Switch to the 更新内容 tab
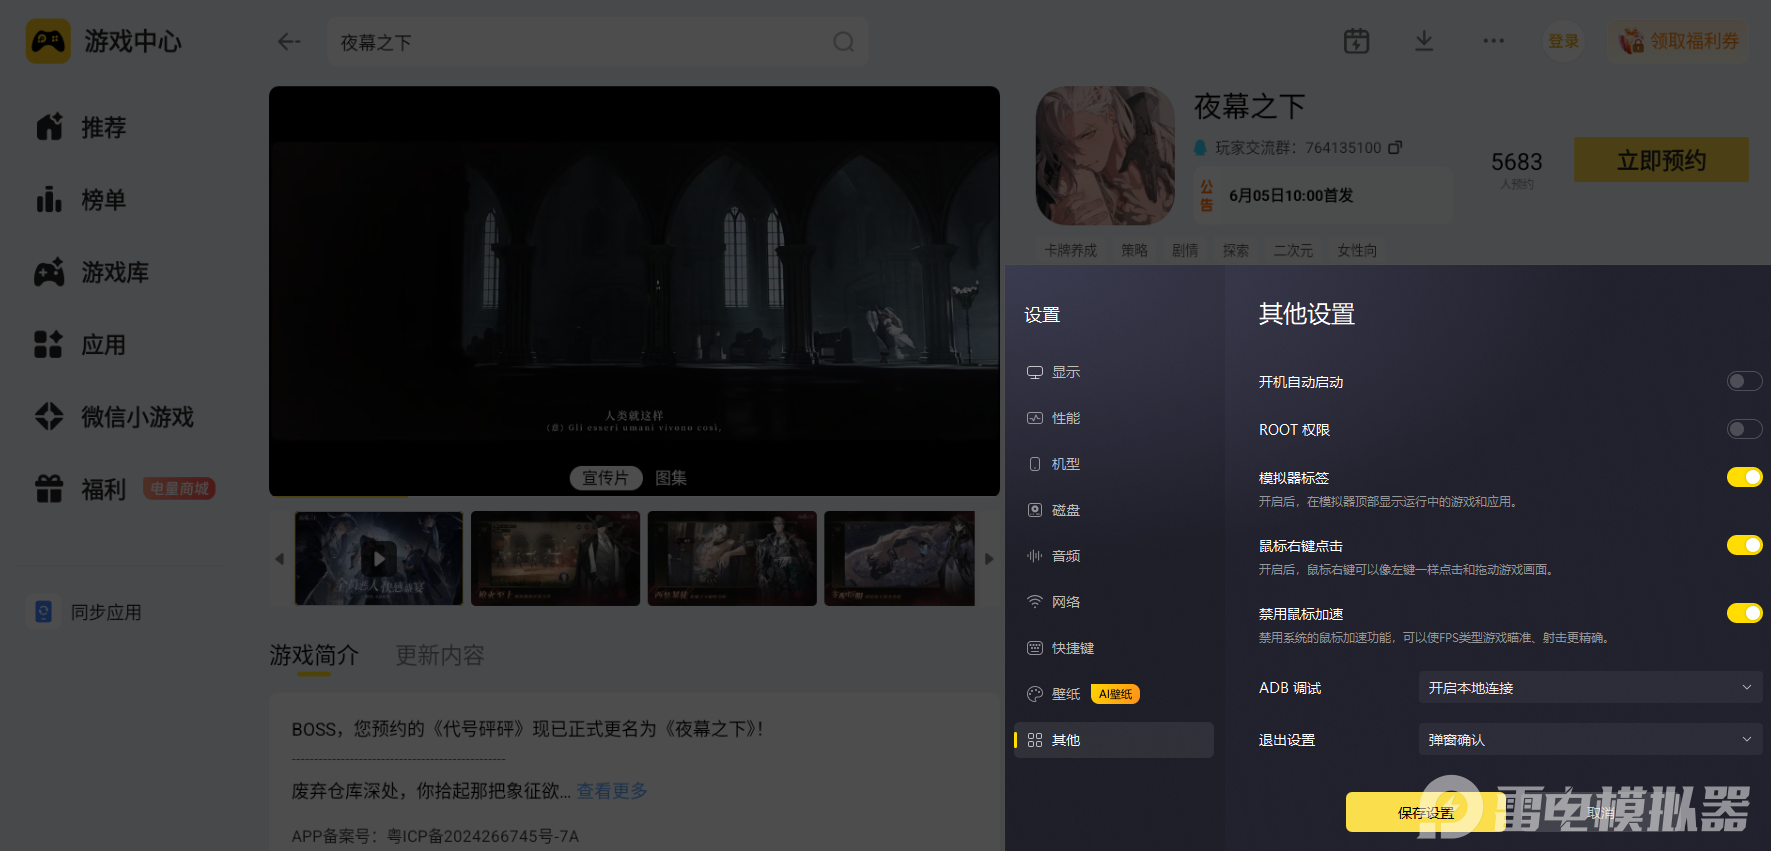1771x851 pixels. pyautogui.click(x=440, y=655)
